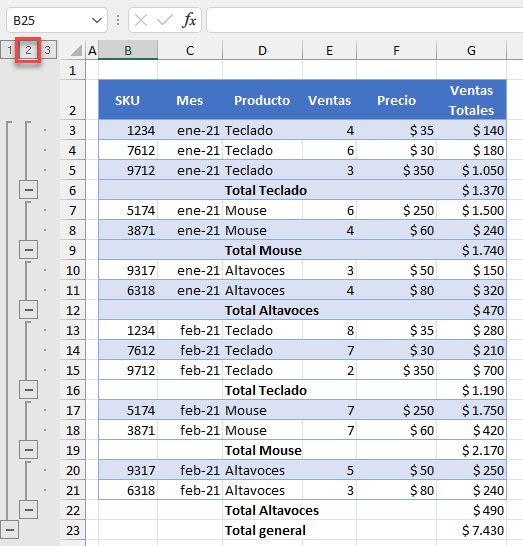Click the Enter checkmark formula icon
The height and width of the screenshot is (546, 523).
[165, 20]
